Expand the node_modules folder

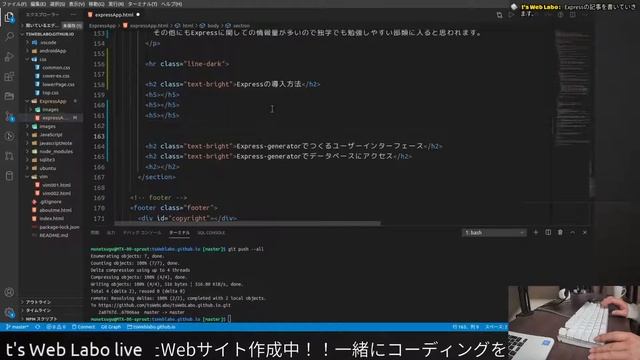(52, 151)
